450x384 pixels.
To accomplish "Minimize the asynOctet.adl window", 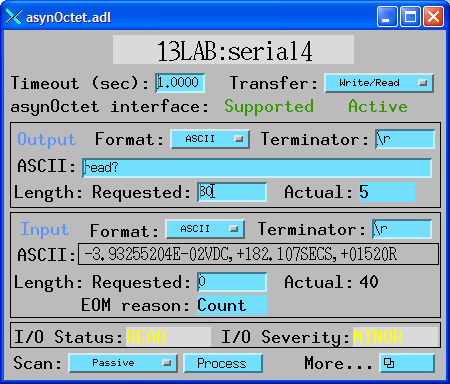I will [387, 16].
